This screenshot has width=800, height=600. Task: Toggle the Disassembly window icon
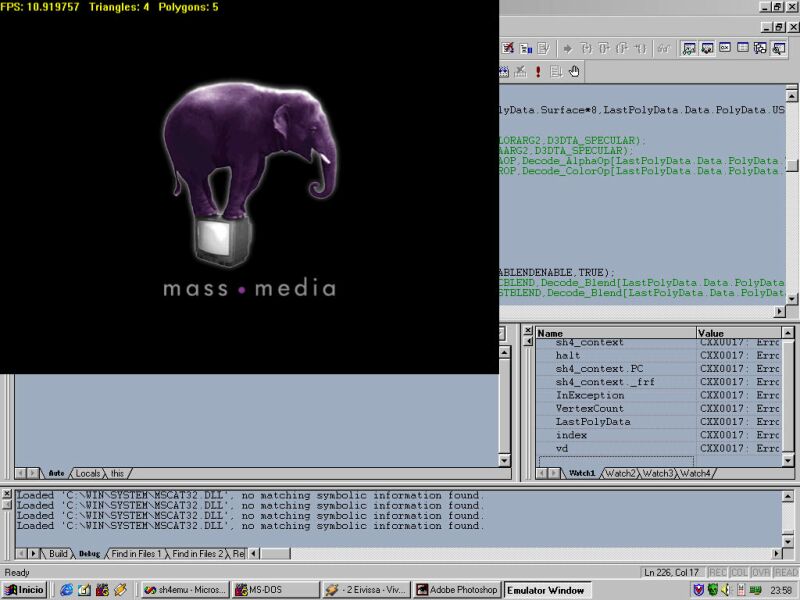coord(779,48)
